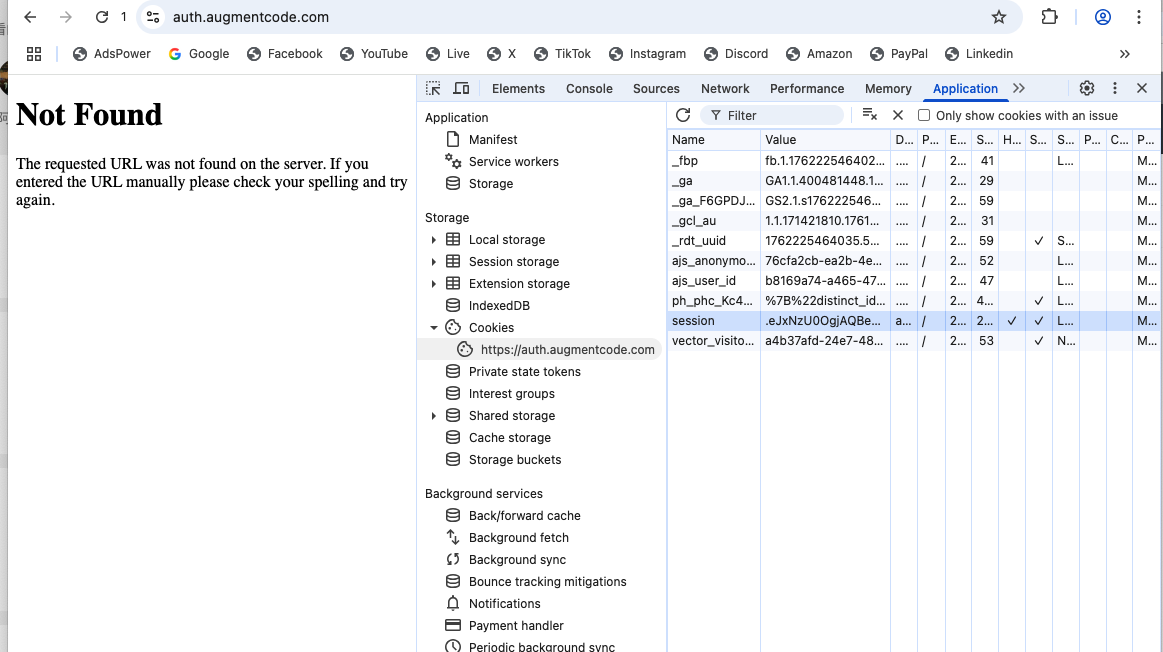
Task: Reload the page in browser toolbar
Action: [102, 17]
